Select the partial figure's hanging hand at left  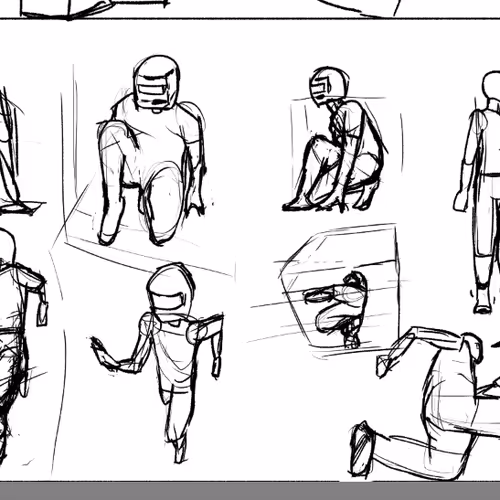point(42,313)
